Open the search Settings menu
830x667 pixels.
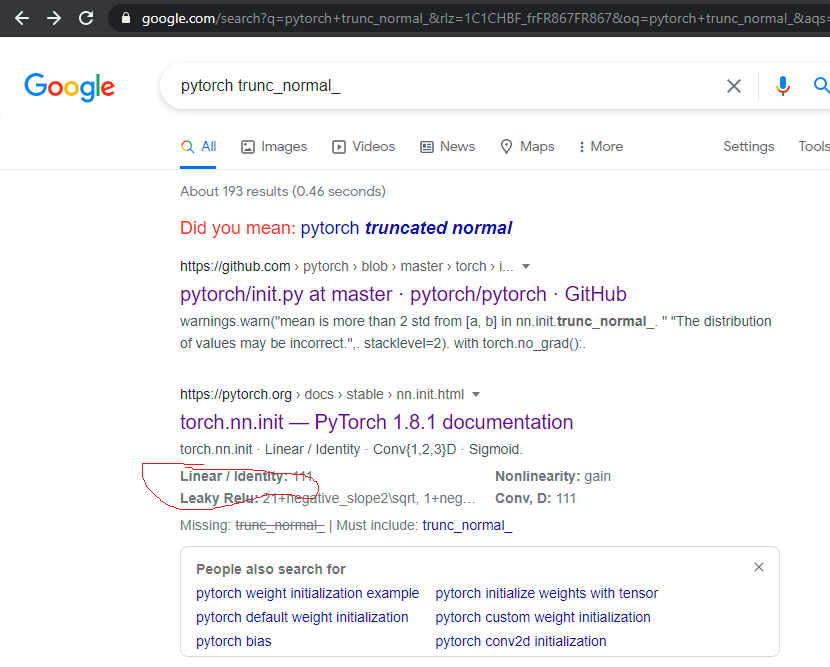point(748,146)
